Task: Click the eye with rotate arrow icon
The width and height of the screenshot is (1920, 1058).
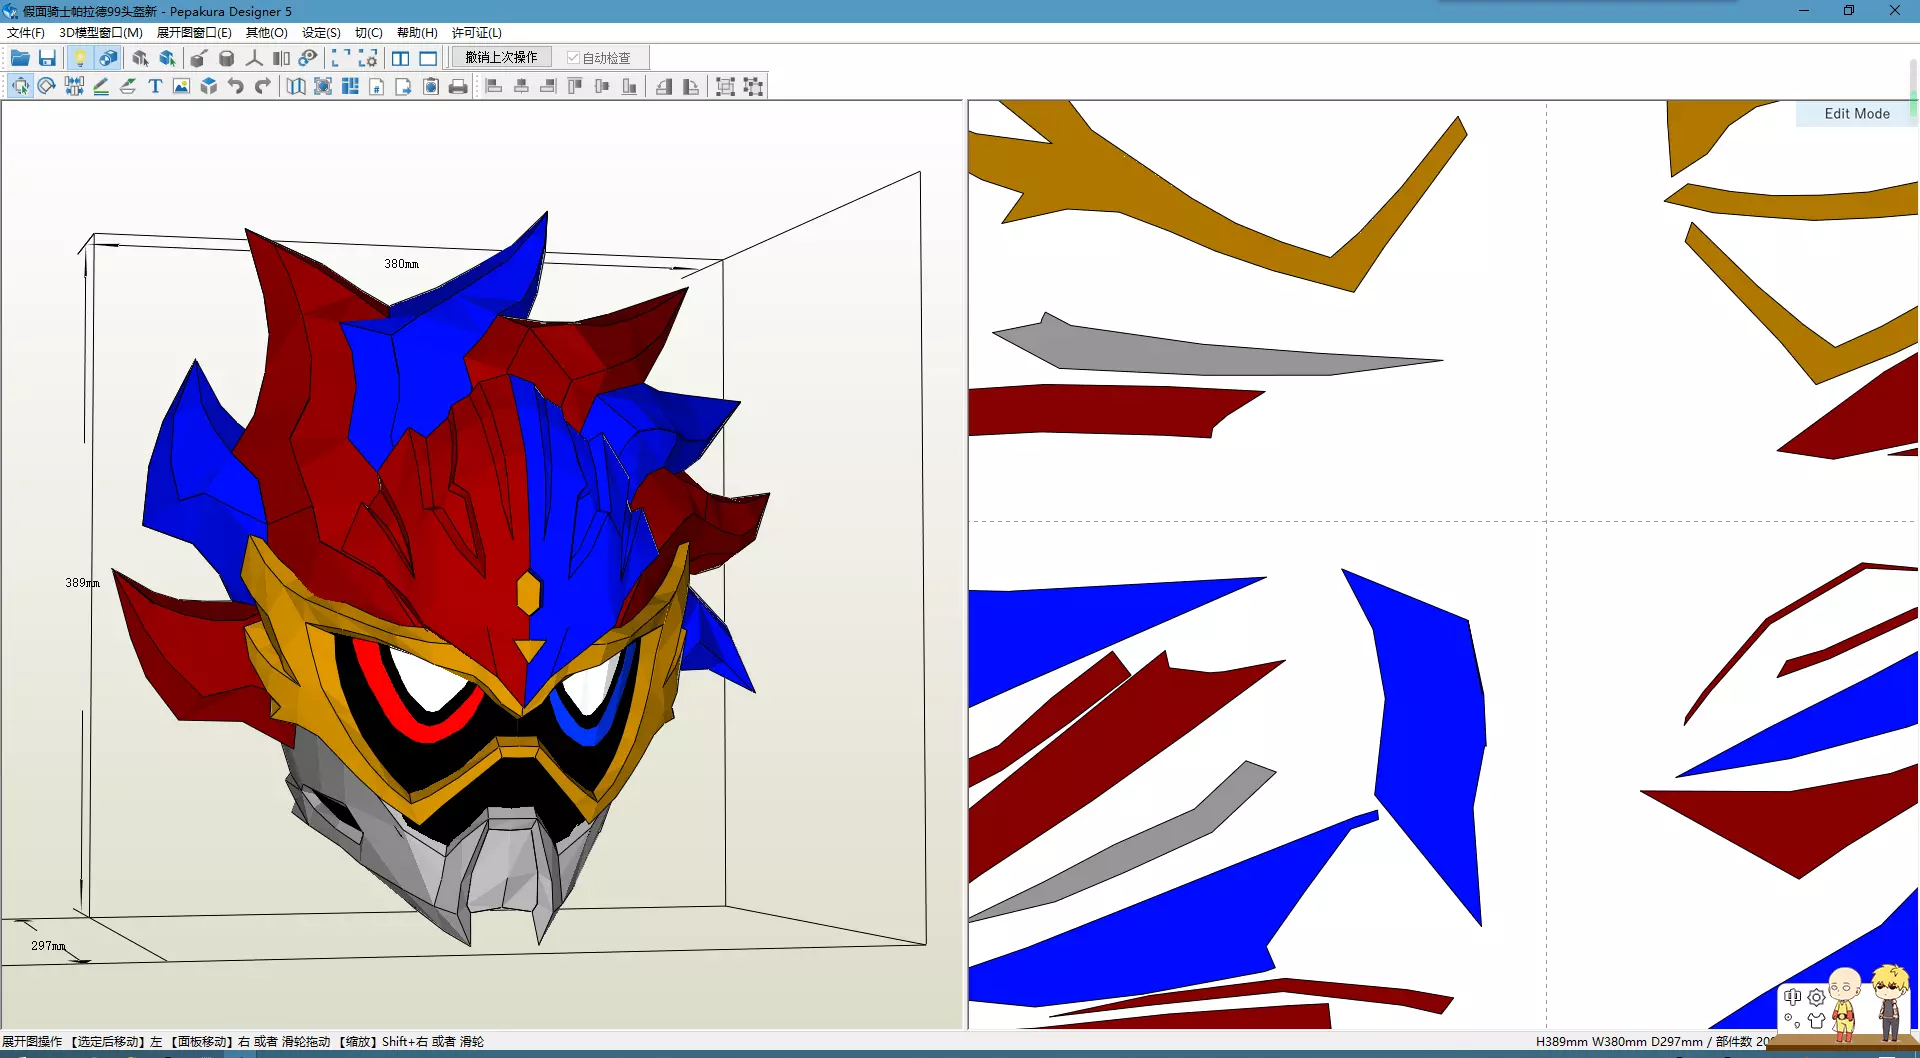Action: coord(308,58)
